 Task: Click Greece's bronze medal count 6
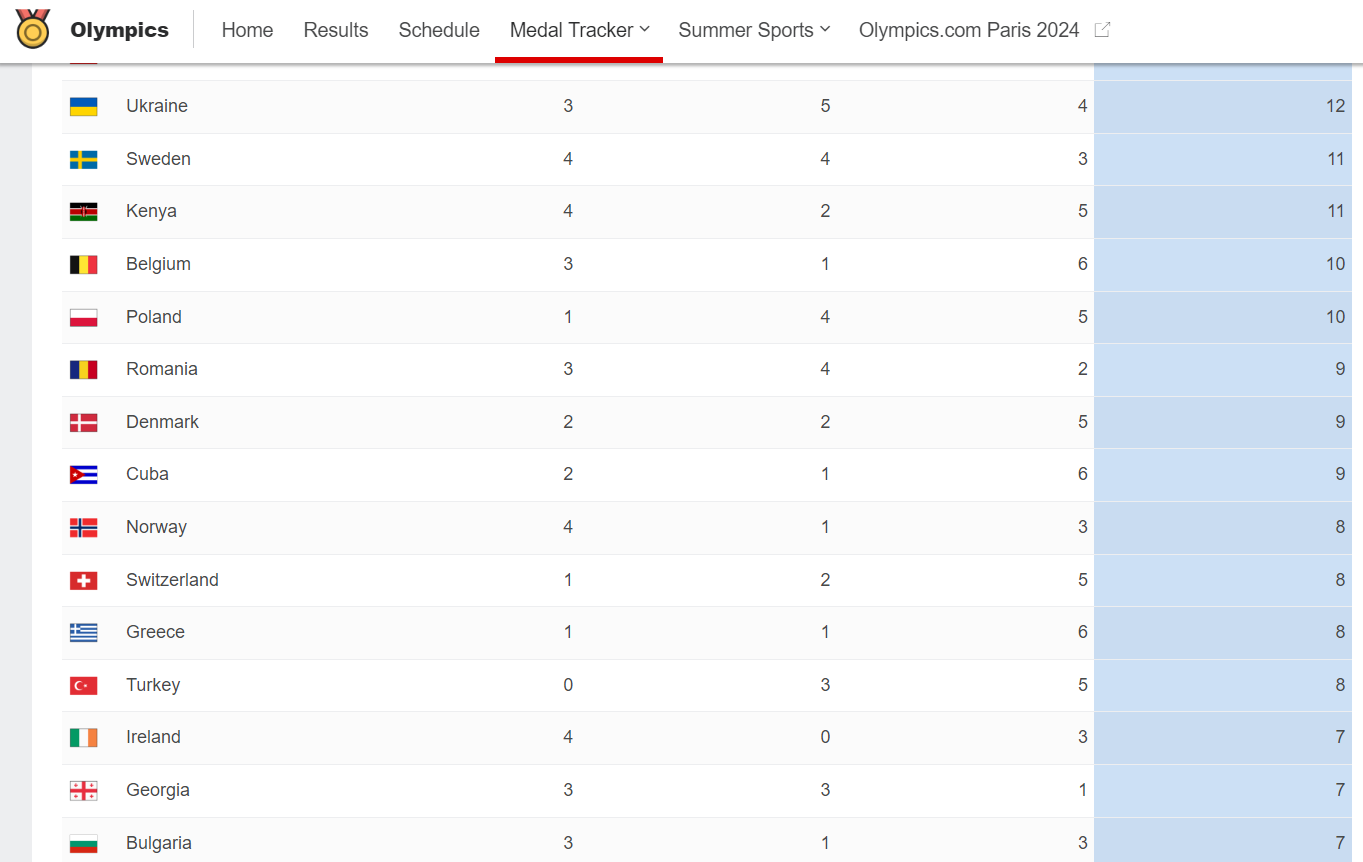1082,632
